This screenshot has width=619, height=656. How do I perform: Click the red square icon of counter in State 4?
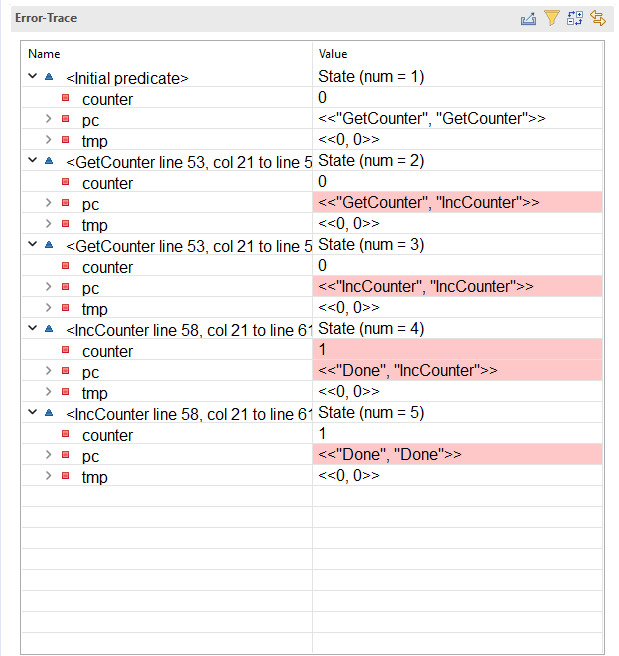(x=65, y=349)
